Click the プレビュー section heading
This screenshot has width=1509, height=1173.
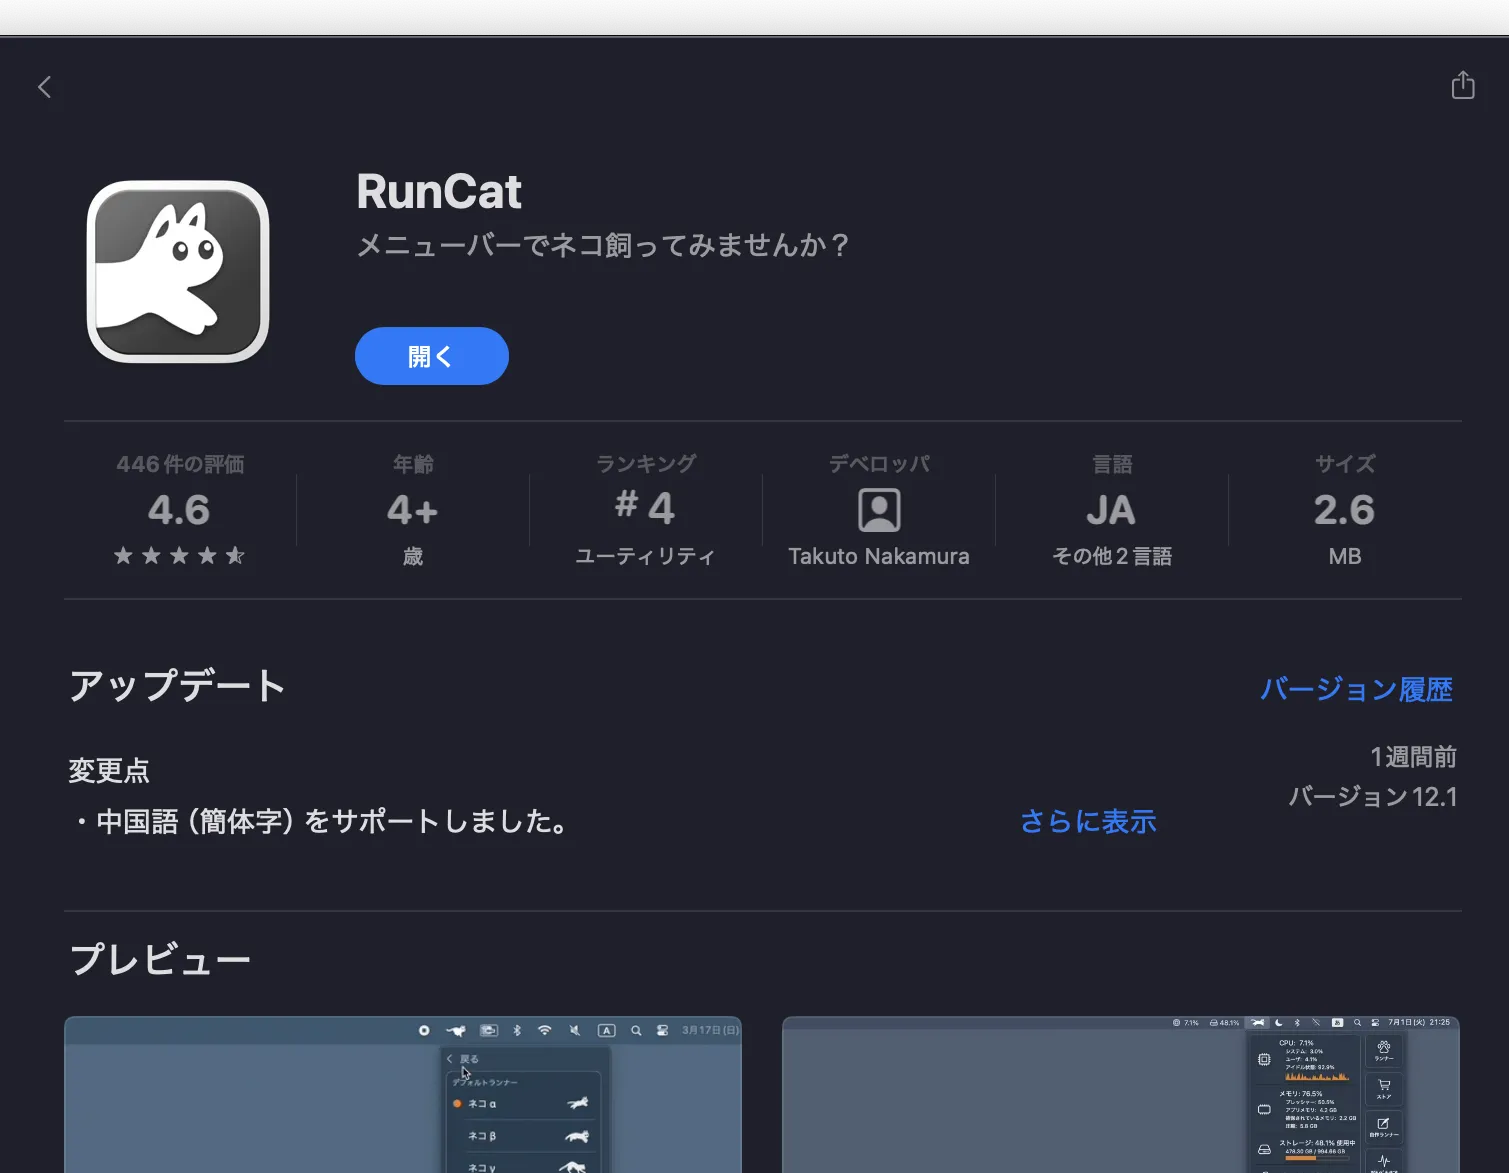pos(159,960)
